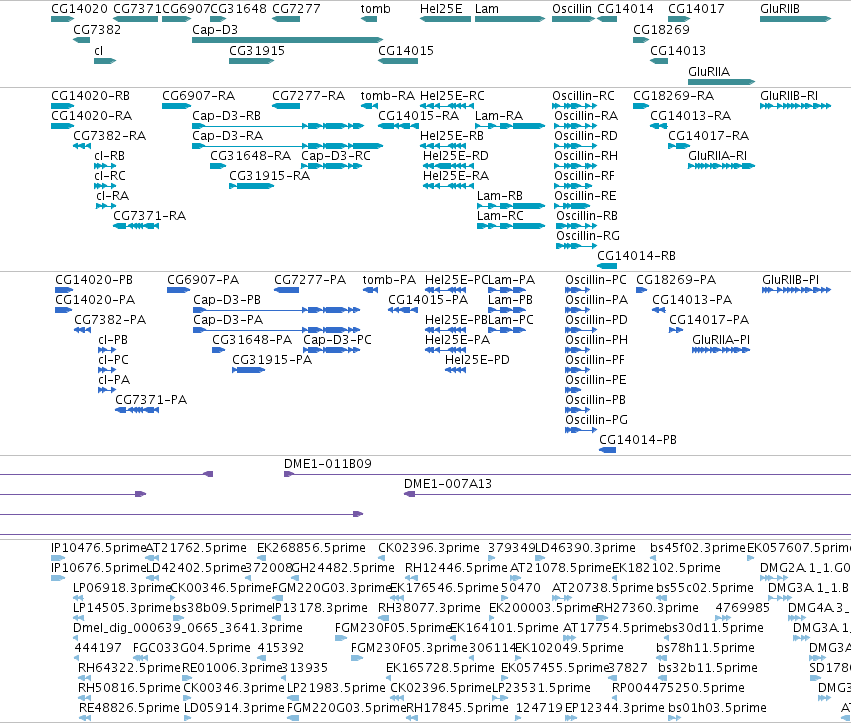The height and width of the screenshot is (723, 851).
Task: Select the CG14014-PB protein feature
Action: pos(607,450)
